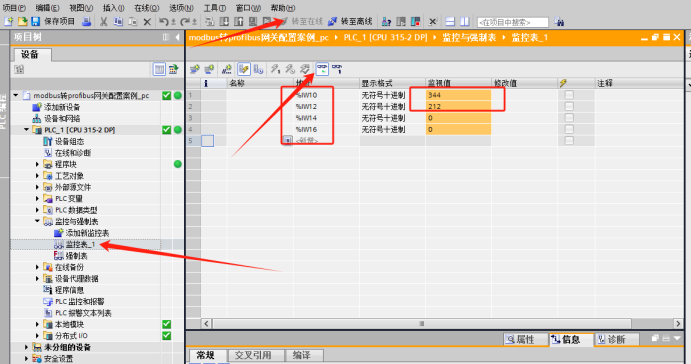Expand the 分布式 I/O tree node
This screenshot has height=364, width=691.
[x=37, y=336]
